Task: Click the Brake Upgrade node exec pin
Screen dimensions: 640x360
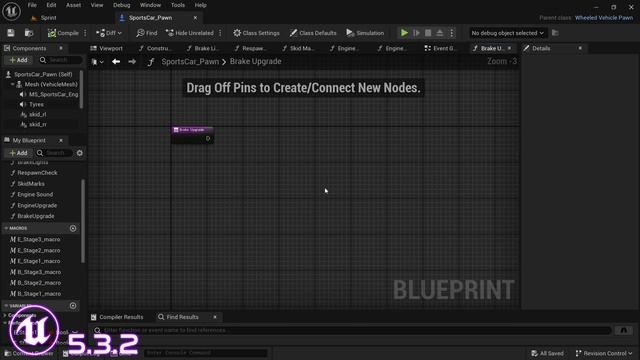Action: tap(208, 138)
